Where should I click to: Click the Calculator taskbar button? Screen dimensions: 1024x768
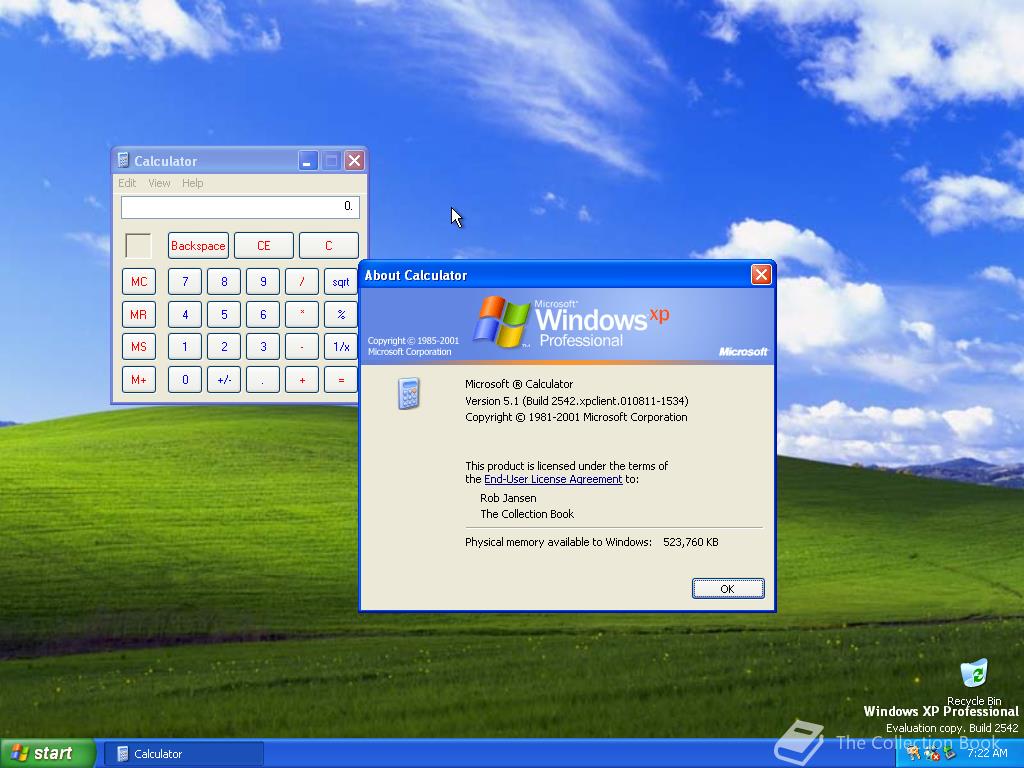pyautogui.click(x=184, y=754)
